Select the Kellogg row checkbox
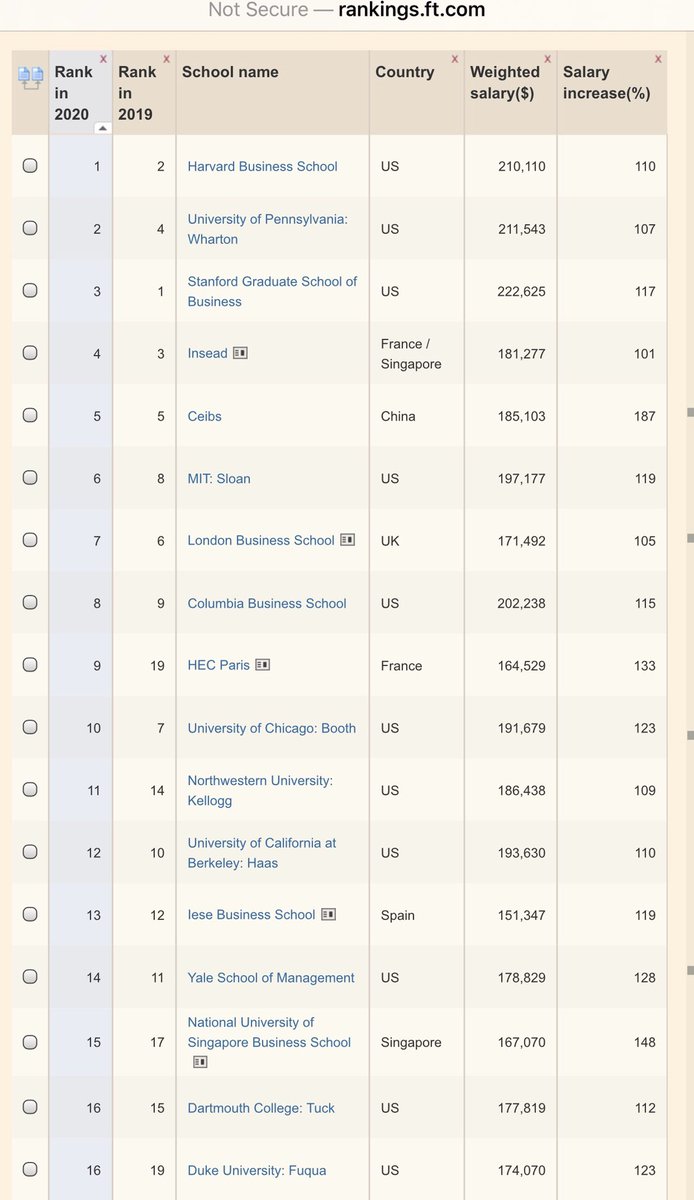The height and width of the screenshot is (1200, 694). pyautogui.click(x=30, y=790)
